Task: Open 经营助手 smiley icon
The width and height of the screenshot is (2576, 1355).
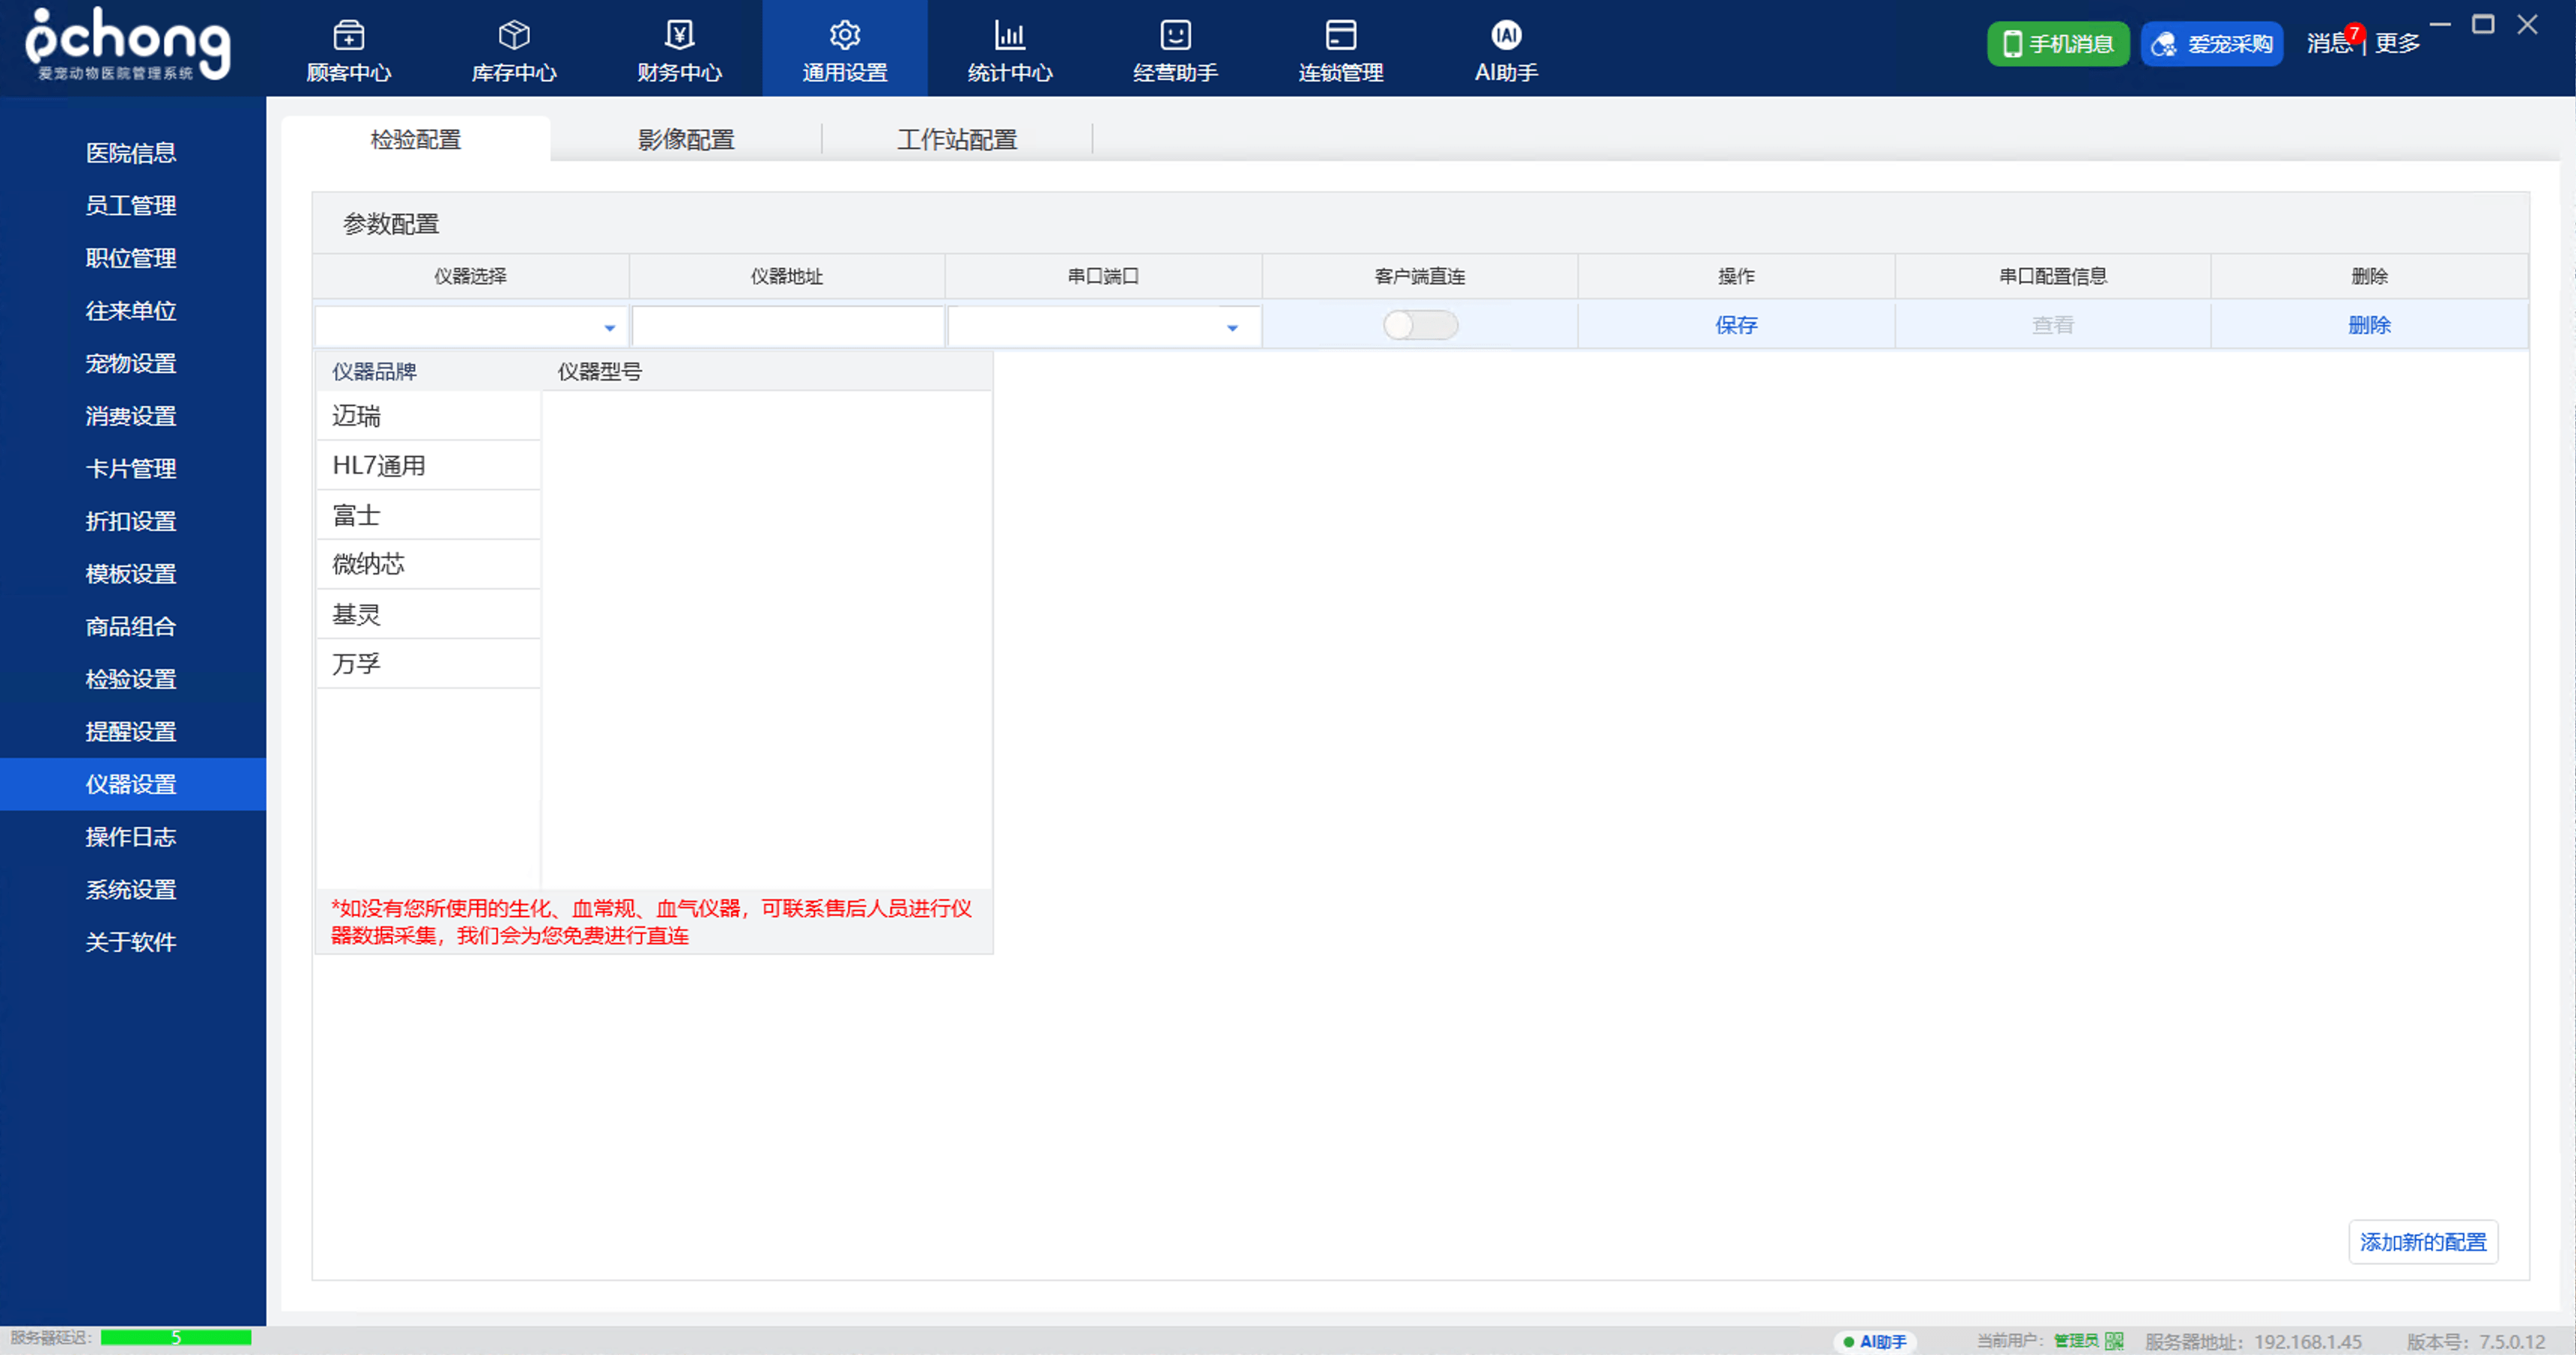Action: pos(1175,36)
